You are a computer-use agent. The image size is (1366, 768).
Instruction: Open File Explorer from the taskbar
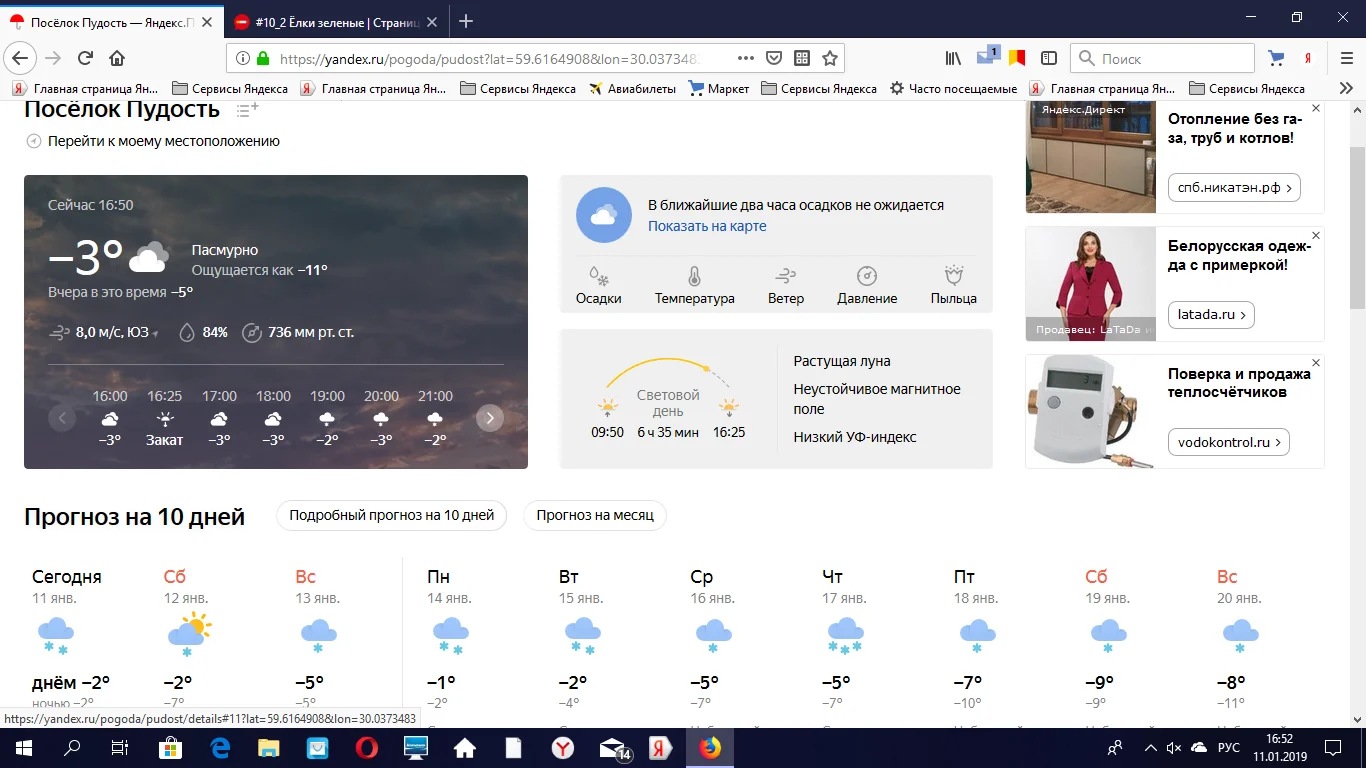point(269,747)
